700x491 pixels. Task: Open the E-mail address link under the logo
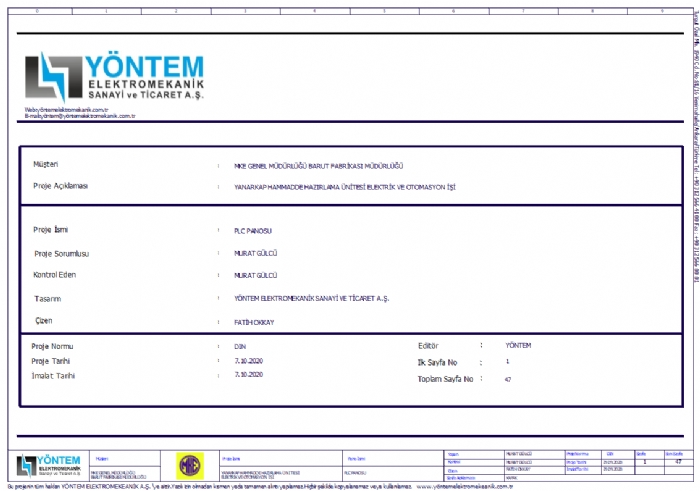(80, 116)
